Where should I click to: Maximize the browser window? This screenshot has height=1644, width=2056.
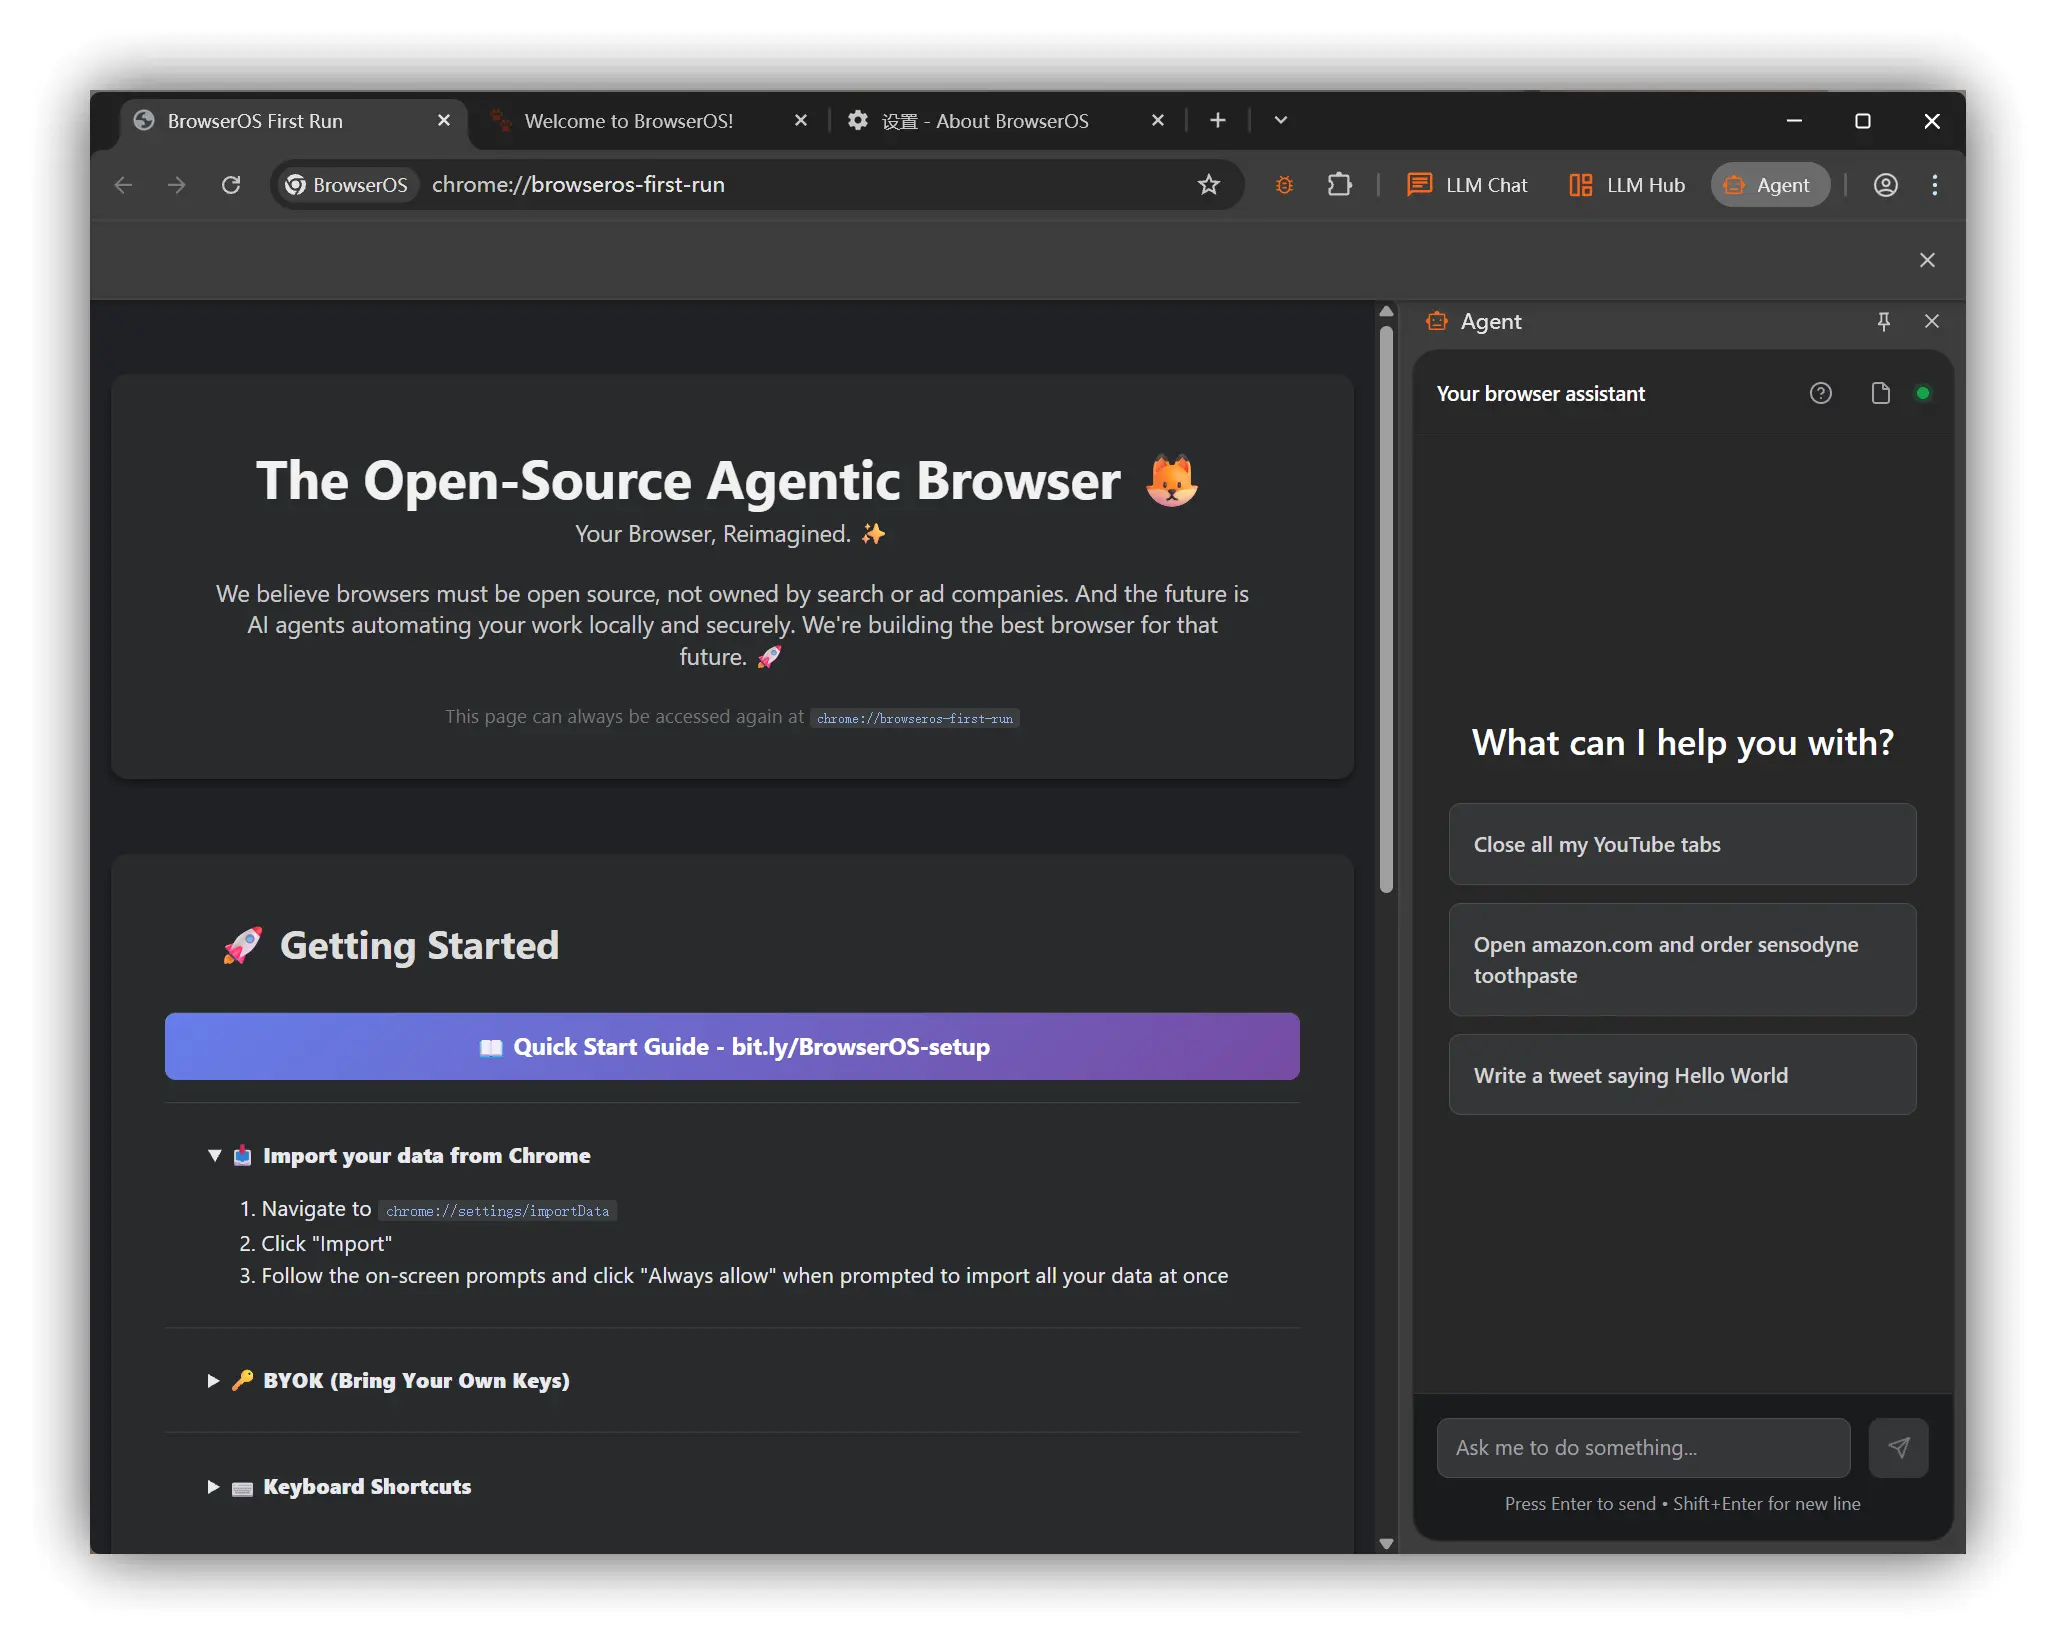coord(1862,120)
